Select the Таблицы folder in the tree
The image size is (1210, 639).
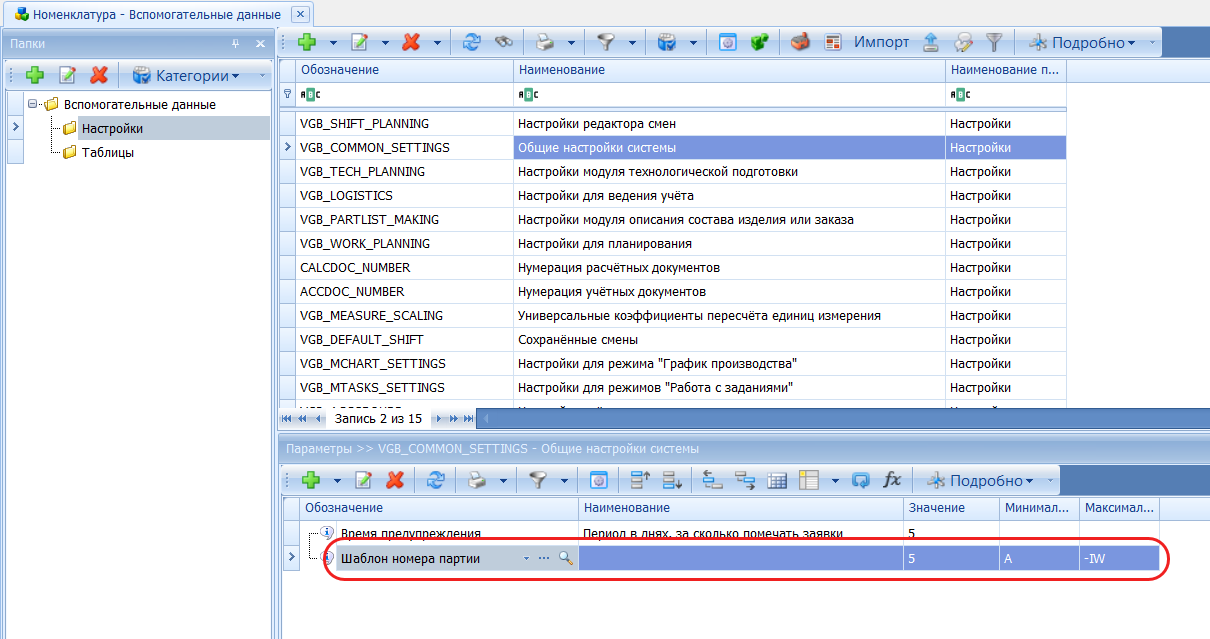[x=107, y=152]
